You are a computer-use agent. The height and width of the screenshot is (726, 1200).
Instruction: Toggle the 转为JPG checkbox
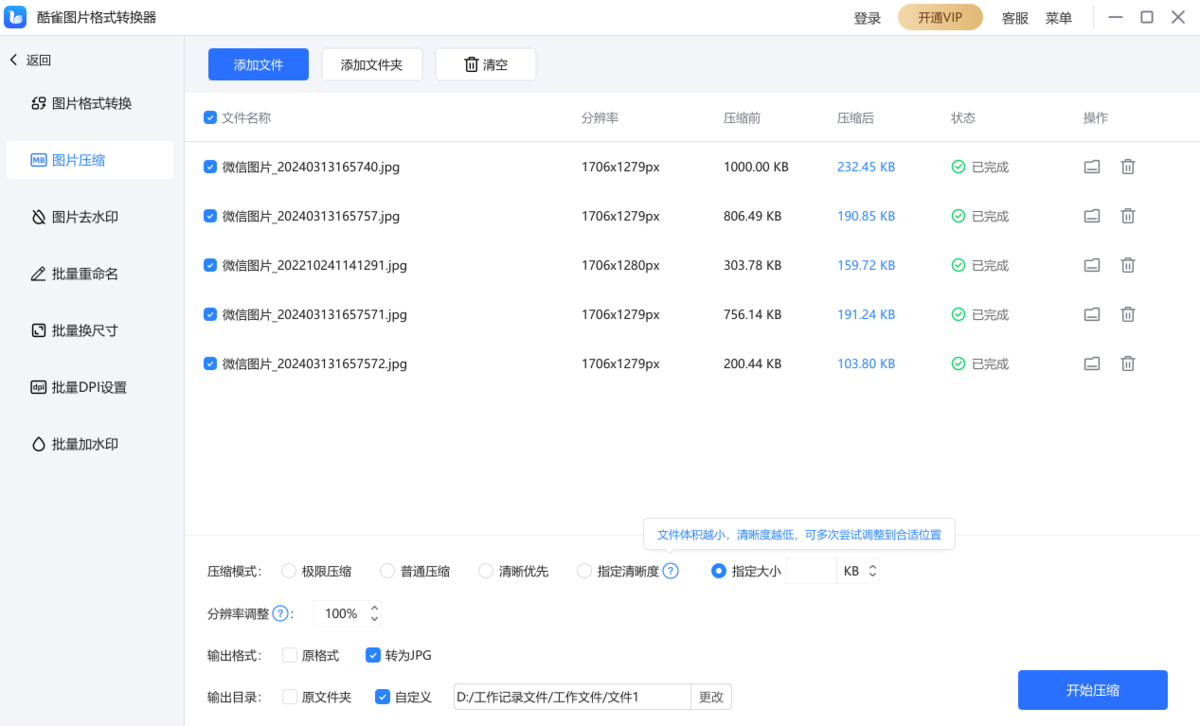(373, 656)
